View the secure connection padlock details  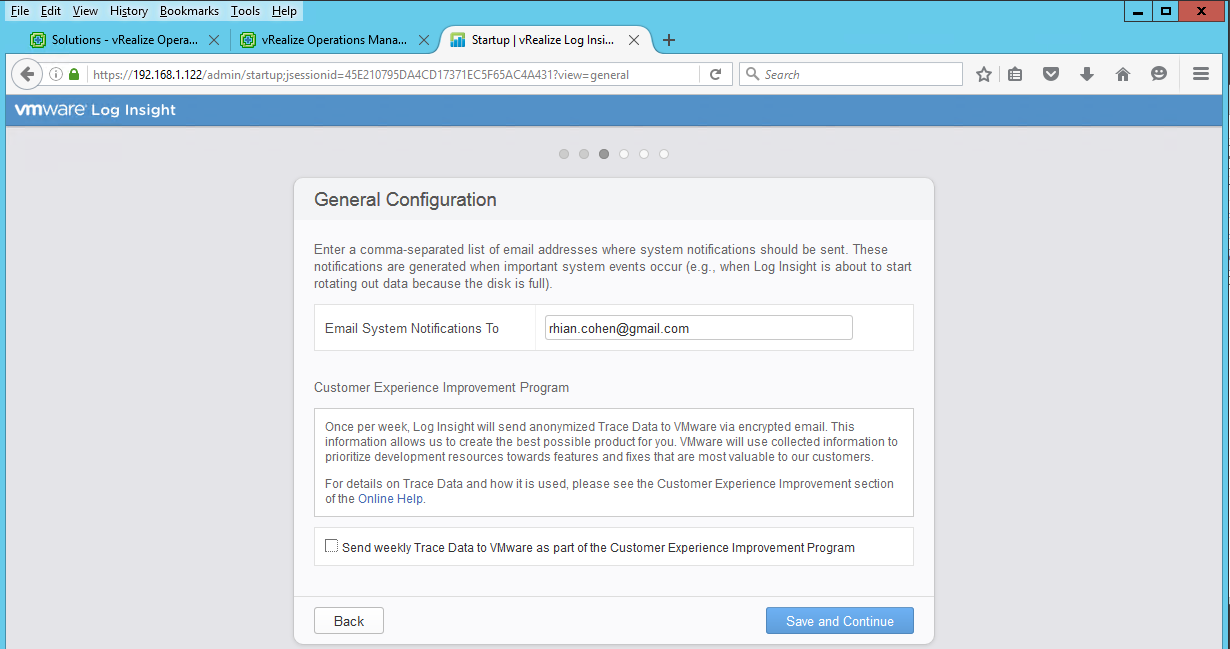[73, 74]
